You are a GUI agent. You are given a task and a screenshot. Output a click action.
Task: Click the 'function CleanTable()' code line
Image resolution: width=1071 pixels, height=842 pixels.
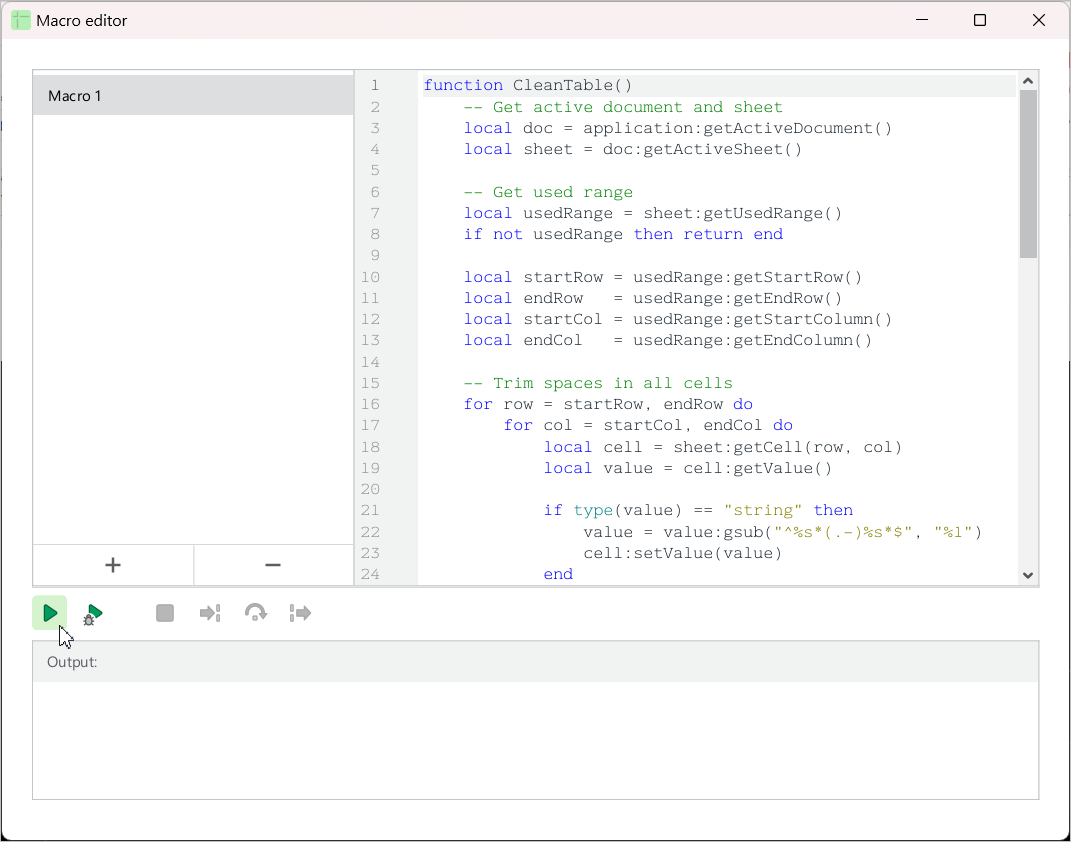(x=527, y=85)
